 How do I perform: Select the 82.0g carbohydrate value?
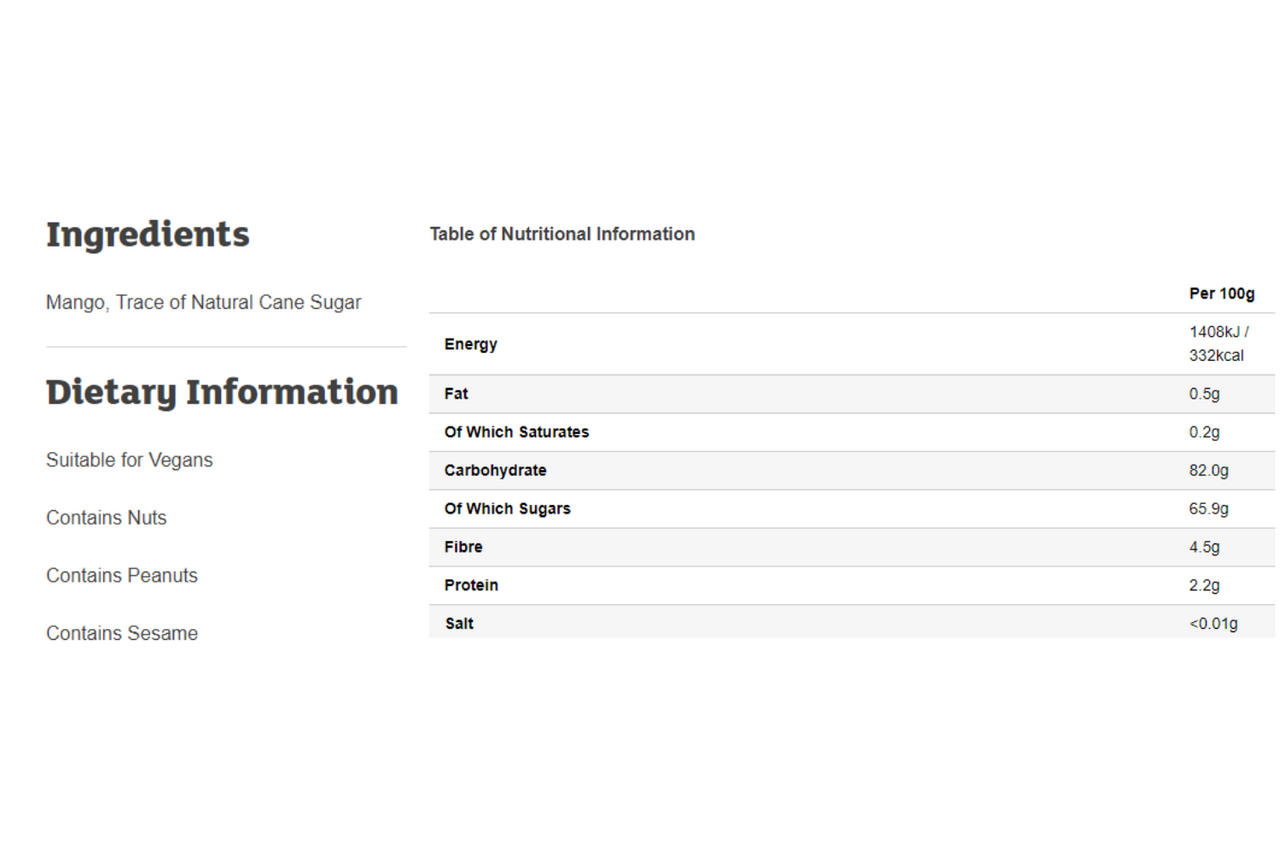click(x=1208, y=470)
